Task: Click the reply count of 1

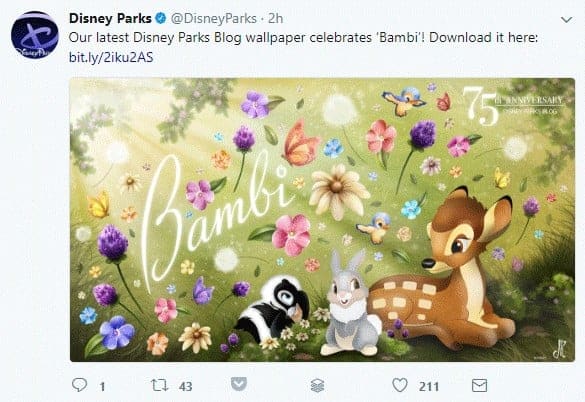Action: tap(102, 386)
